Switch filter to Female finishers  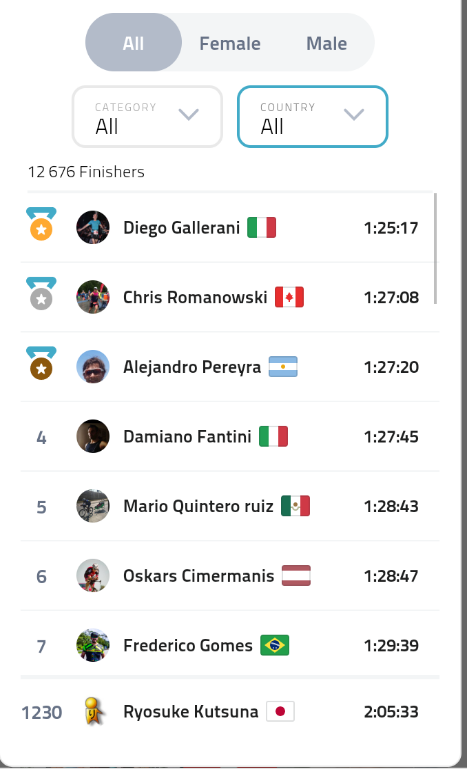230,43
